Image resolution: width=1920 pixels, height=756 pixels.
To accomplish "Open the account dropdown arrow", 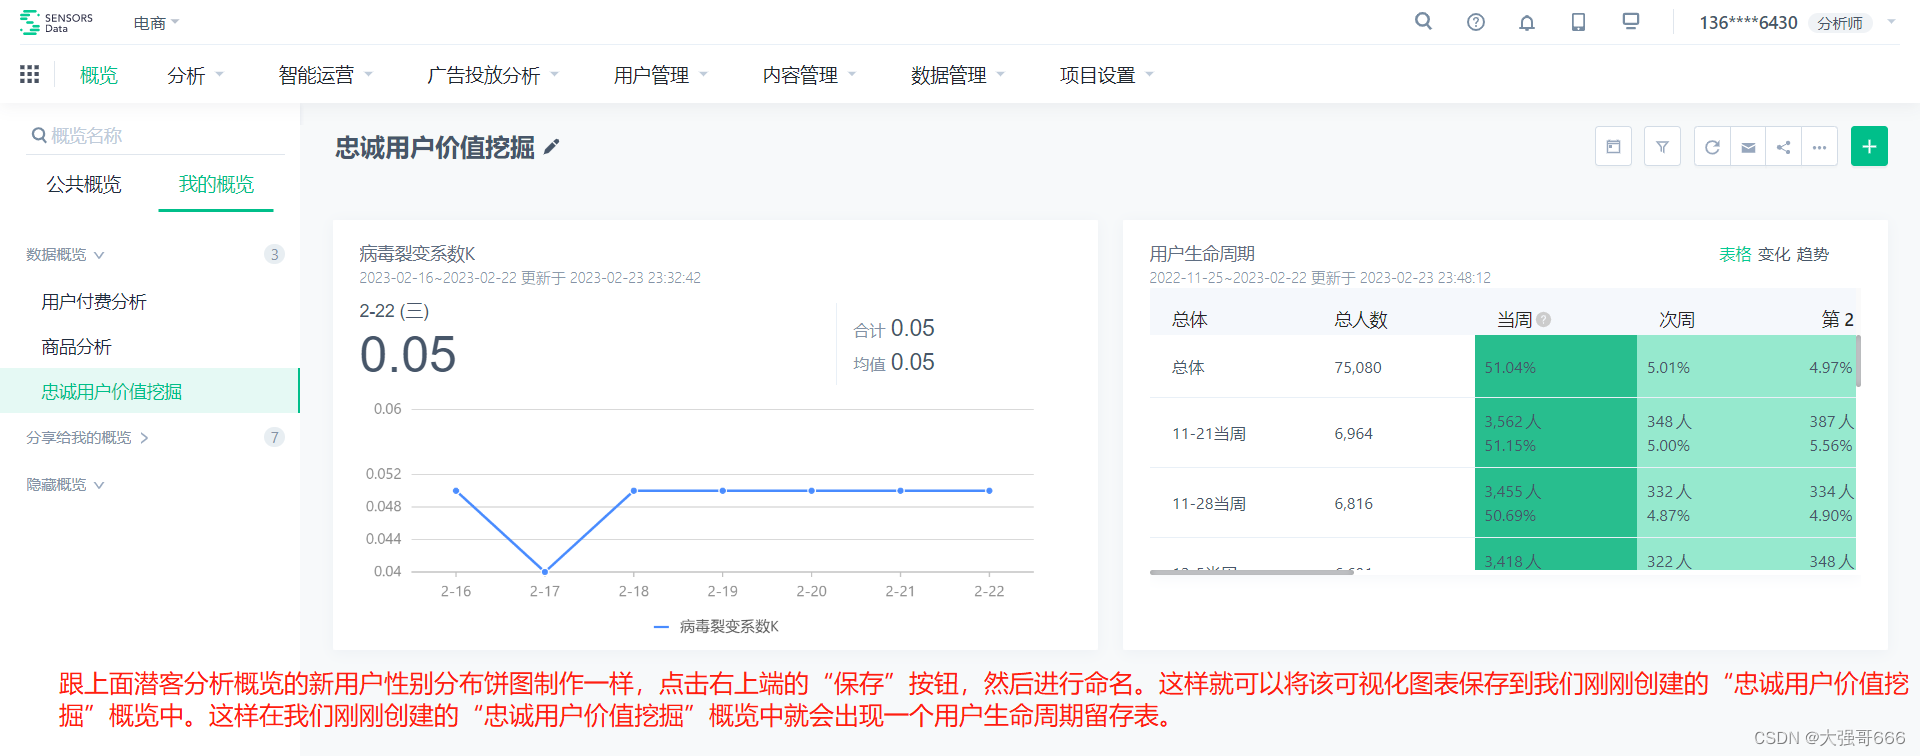I will 1891,22.
